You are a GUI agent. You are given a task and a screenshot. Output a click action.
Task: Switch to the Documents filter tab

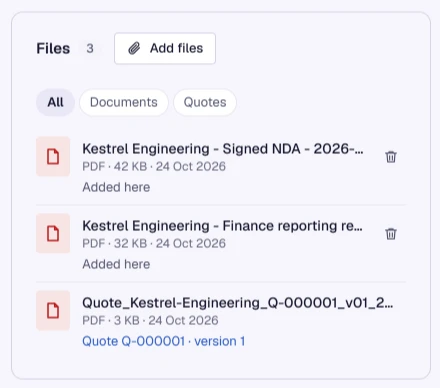(x=124, y=102)
